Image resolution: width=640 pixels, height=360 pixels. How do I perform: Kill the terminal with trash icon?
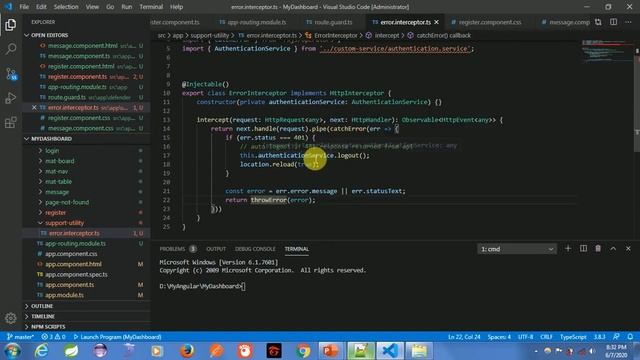598,249
